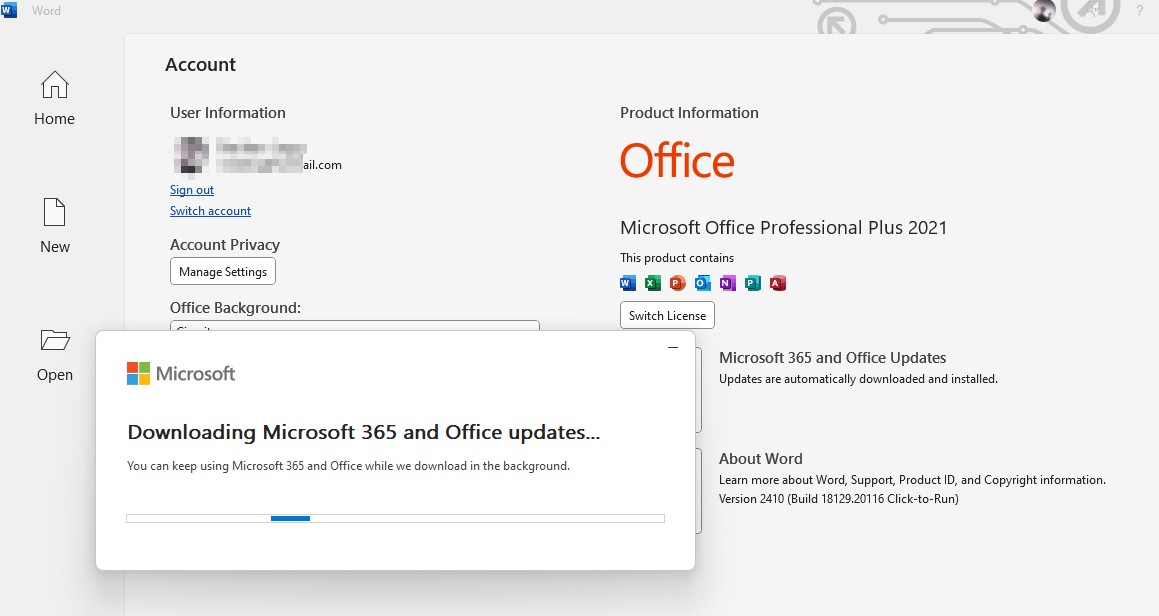Click the Microsoft logo in update dialog
This screenshot has height=616, width=1159.
(181, 373)
